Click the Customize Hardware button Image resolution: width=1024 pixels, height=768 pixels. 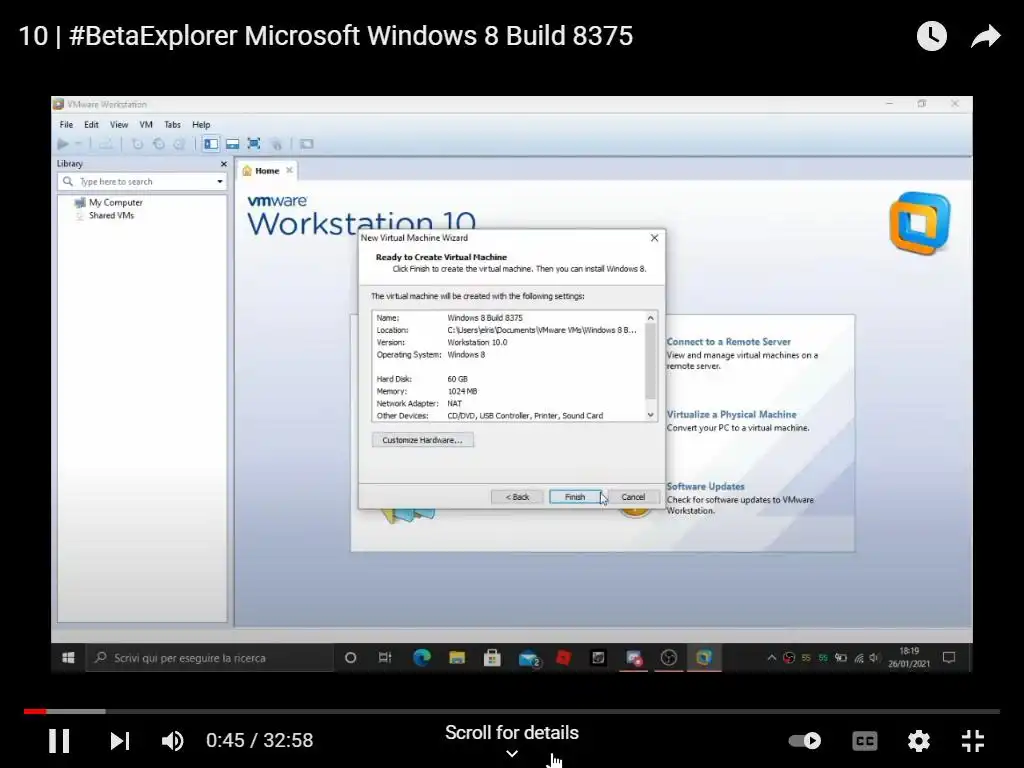coord(423,440)
